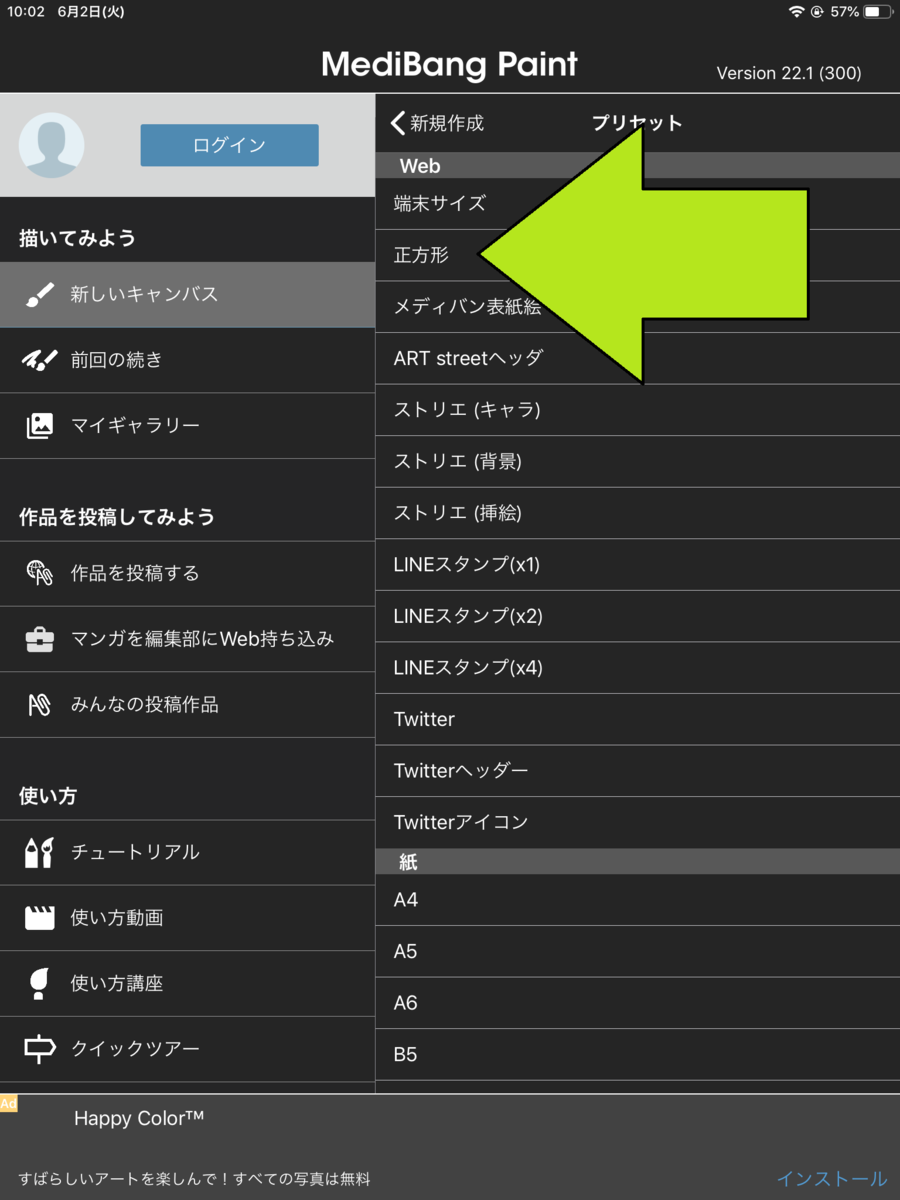This screenshot has height=1200, width=900.
Task: Tap the brushes icon beside 前回の続き
Action: pos(39,360)
